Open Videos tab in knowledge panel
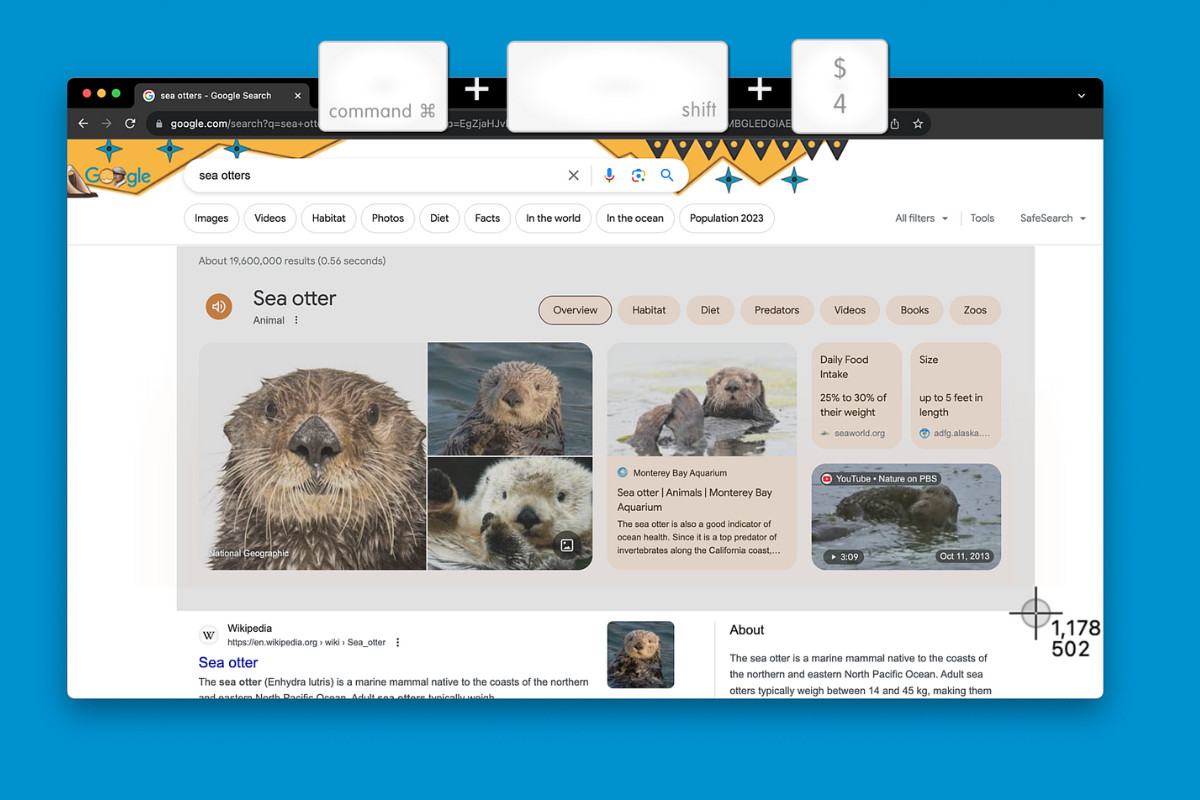The image size is (1200, 800). coord(850,310)
